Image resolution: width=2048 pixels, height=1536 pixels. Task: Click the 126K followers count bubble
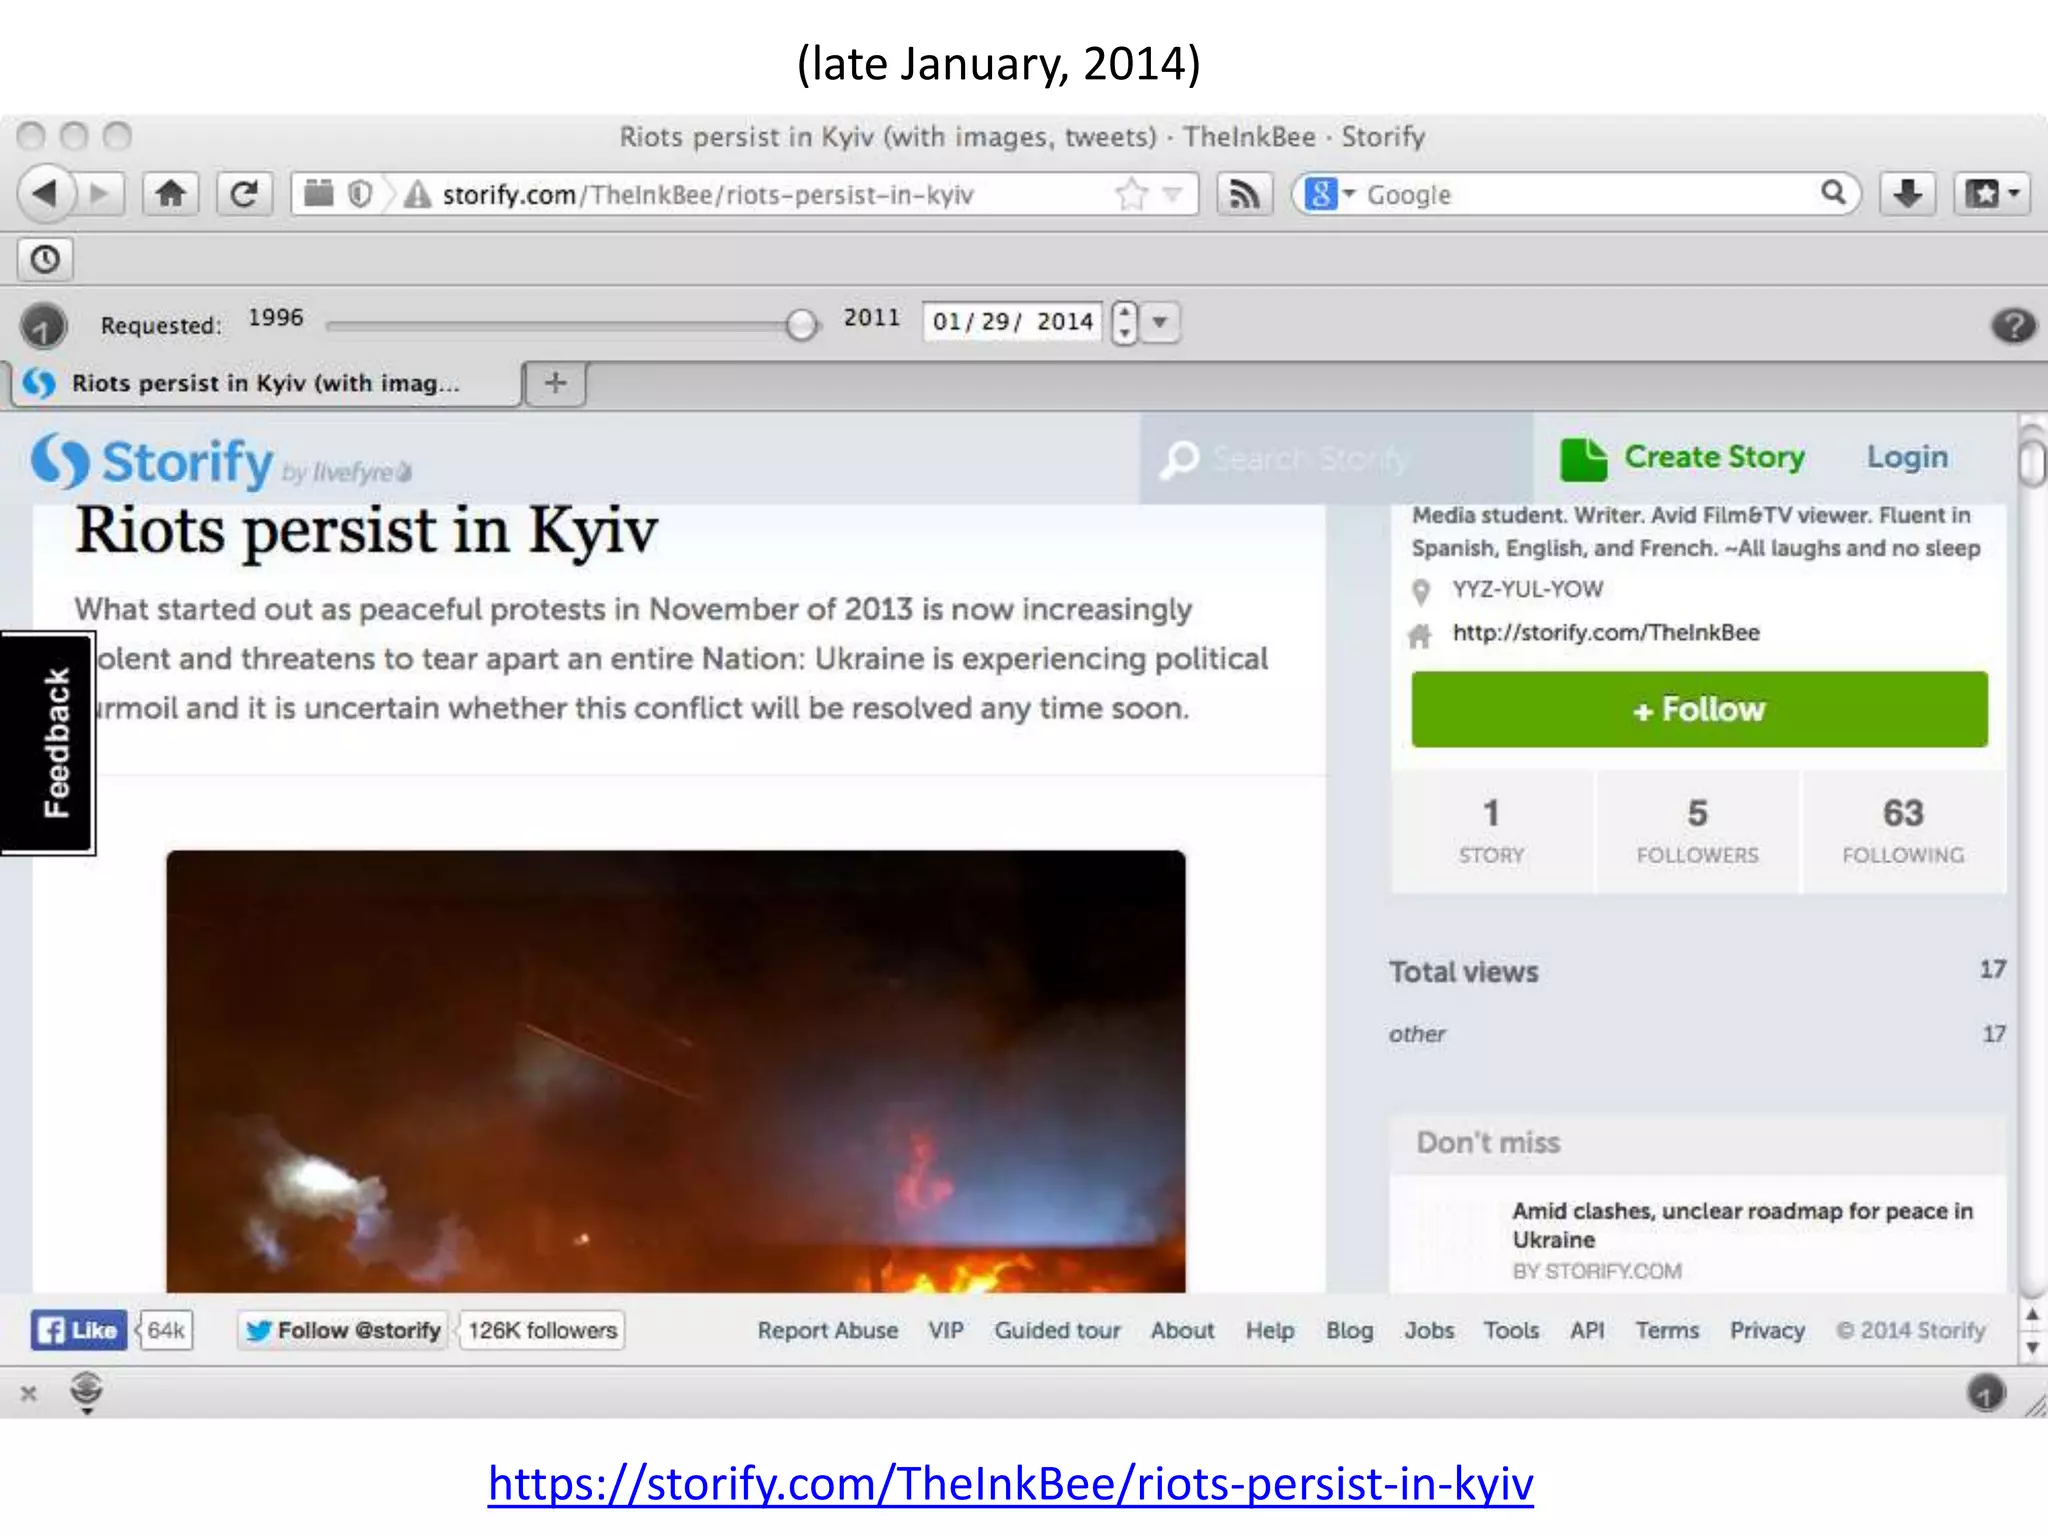point(542,1330)
